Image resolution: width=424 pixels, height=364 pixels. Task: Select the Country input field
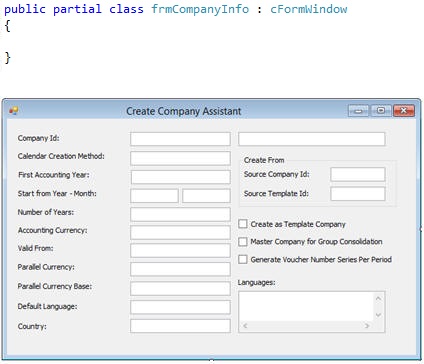180,326
